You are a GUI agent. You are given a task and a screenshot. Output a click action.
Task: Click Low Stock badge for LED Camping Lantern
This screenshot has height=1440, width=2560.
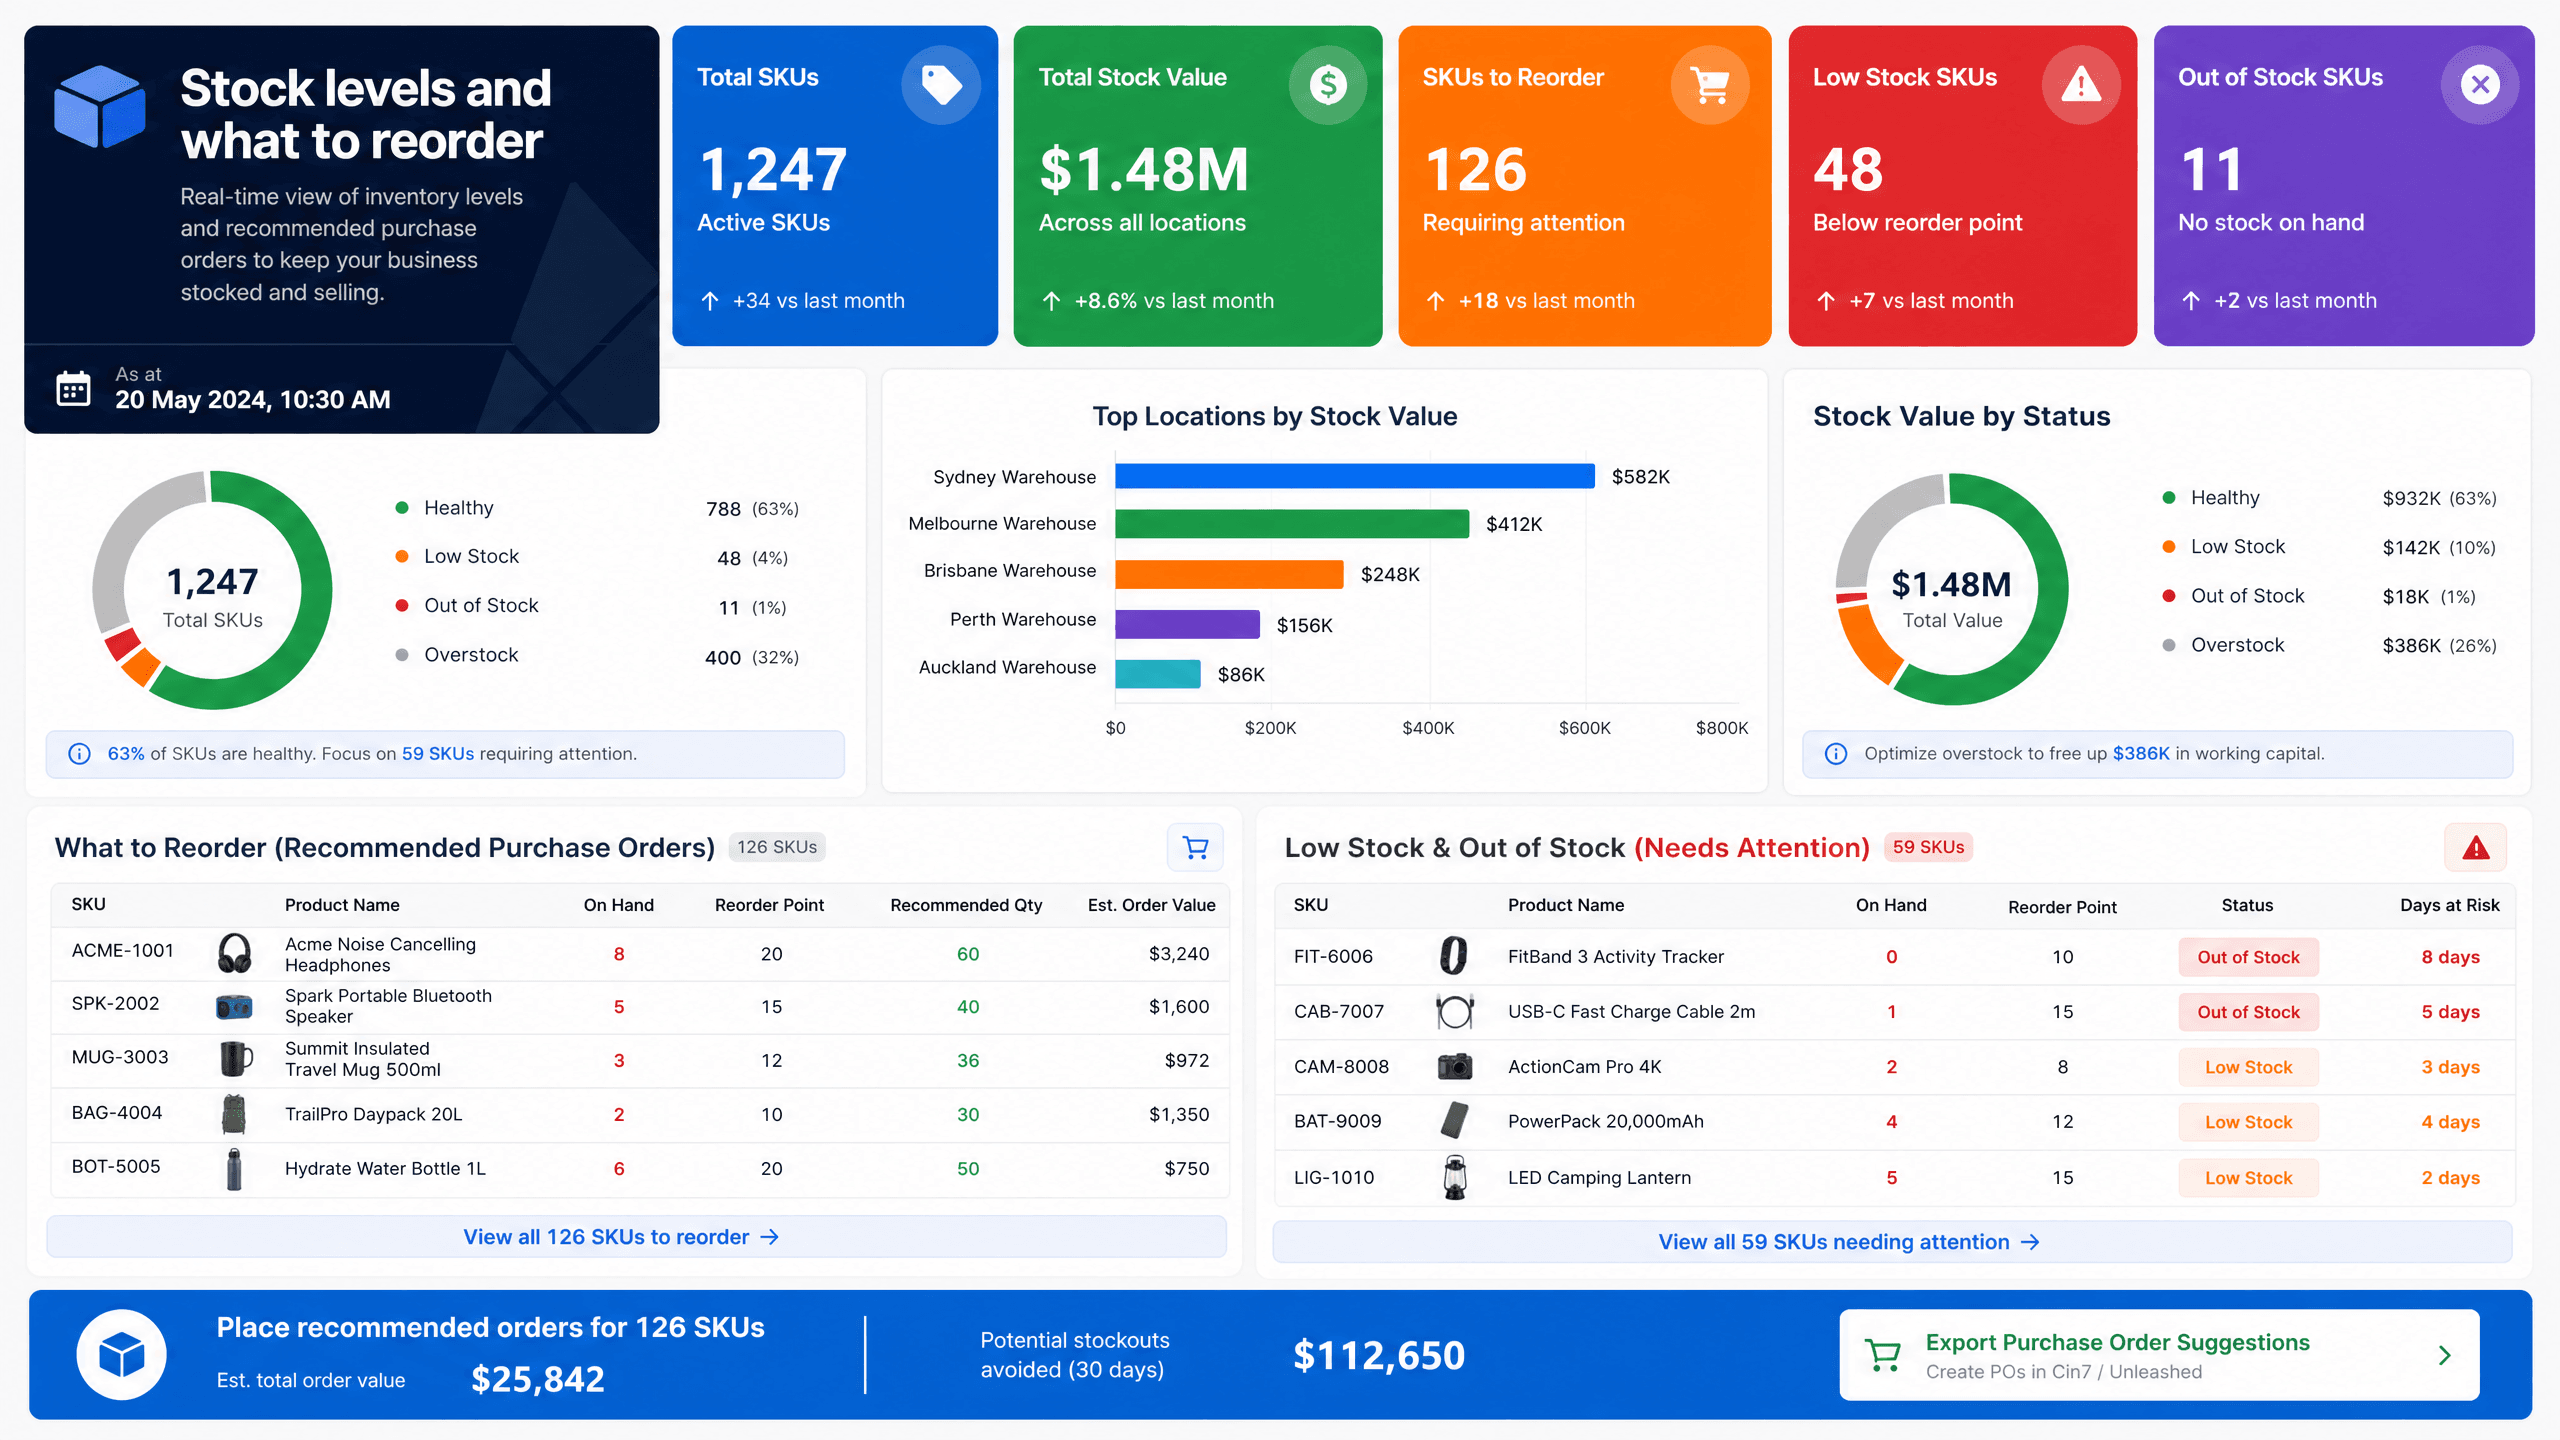point(2248,1178)
